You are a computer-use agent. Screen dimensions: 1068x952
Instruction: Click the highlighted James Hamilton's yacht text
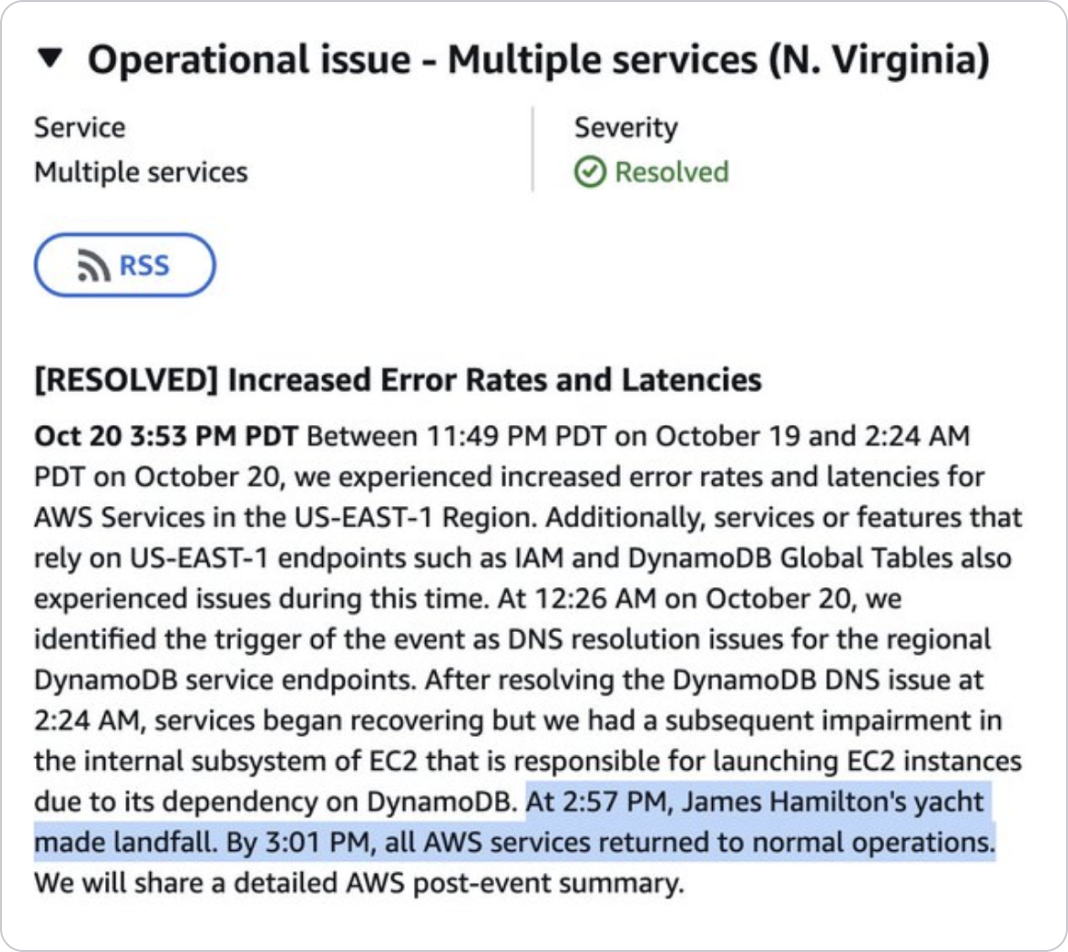813,802
